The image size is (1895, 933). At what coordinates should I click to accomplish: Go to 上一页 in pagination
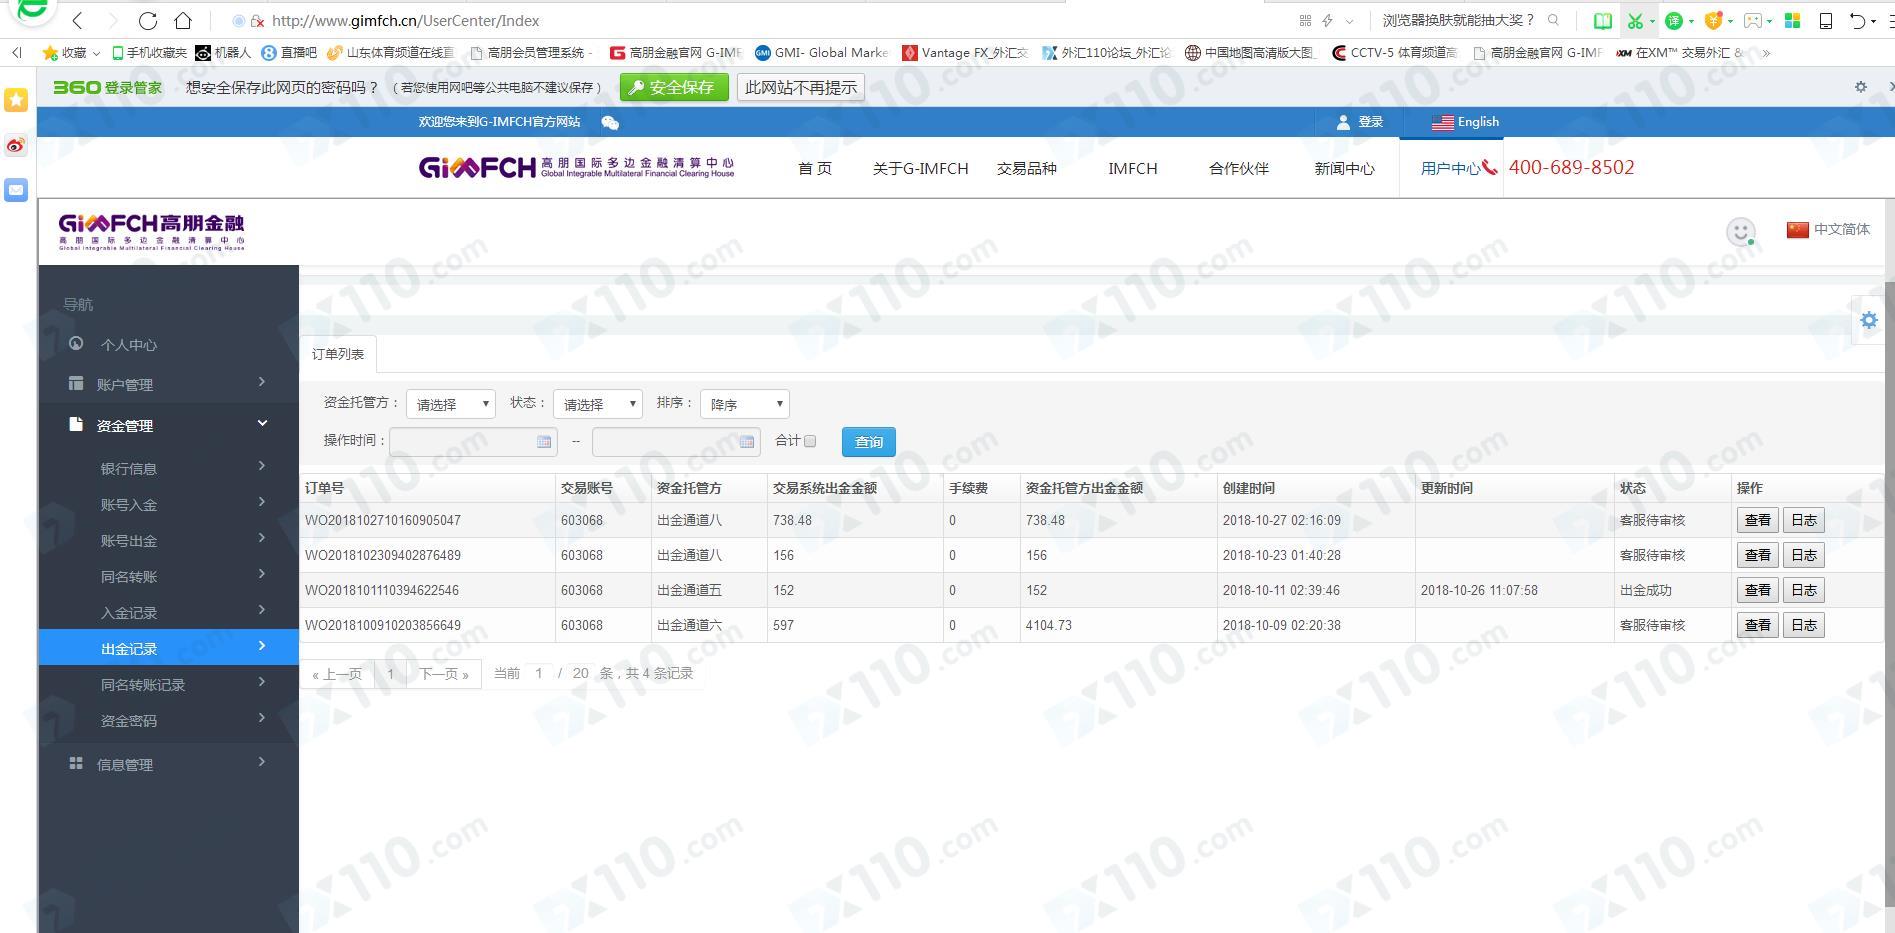(337, 674)
